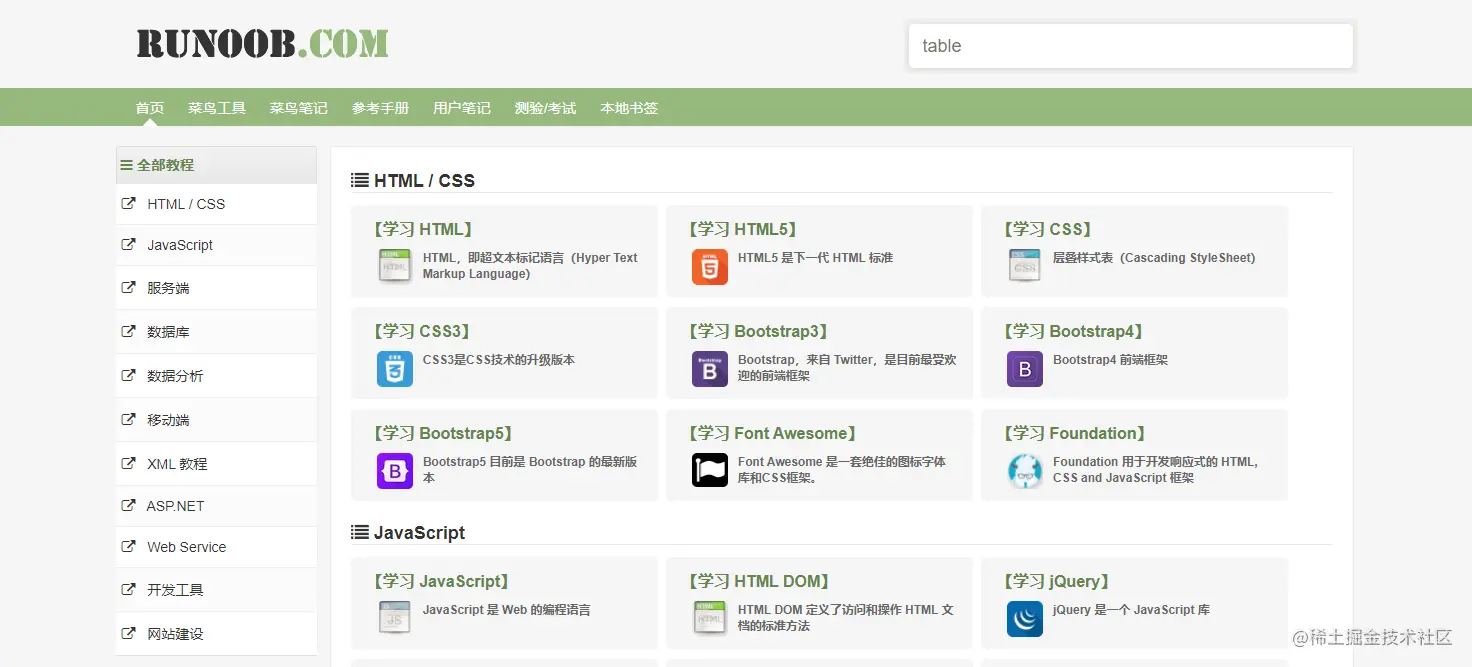Click external-link icon beside sidebar JavaScript

(x=128, y=244)
